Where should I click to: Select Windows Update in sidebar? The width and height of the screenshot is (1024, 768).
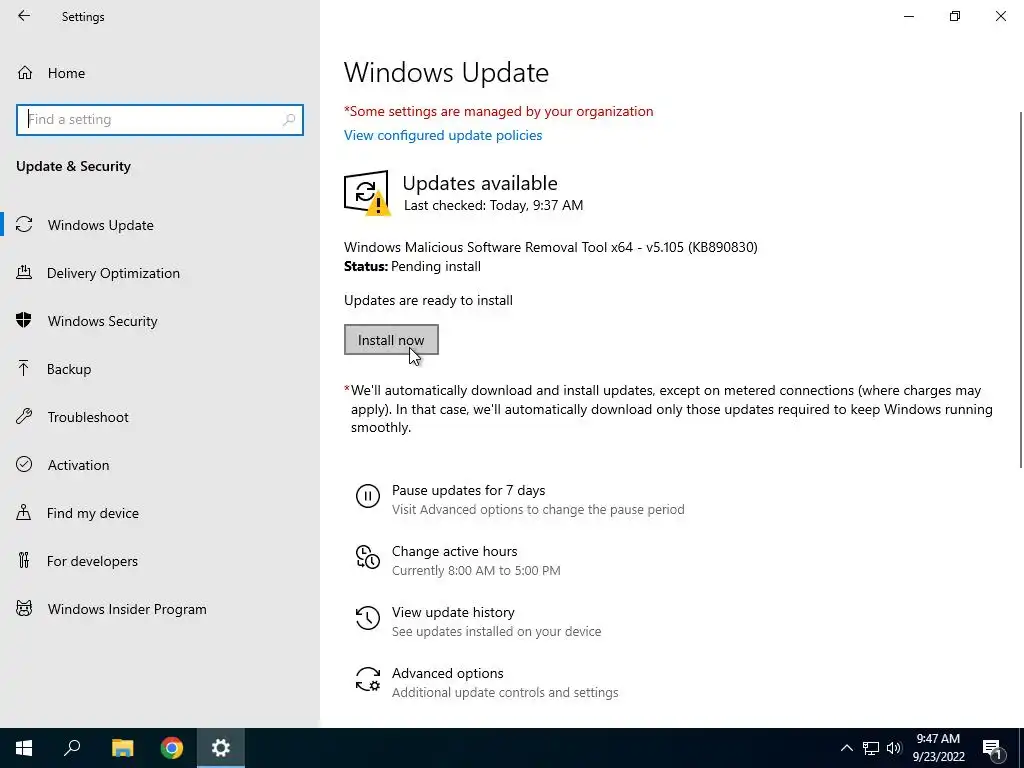pyautogui.click(x=160, y=225)
